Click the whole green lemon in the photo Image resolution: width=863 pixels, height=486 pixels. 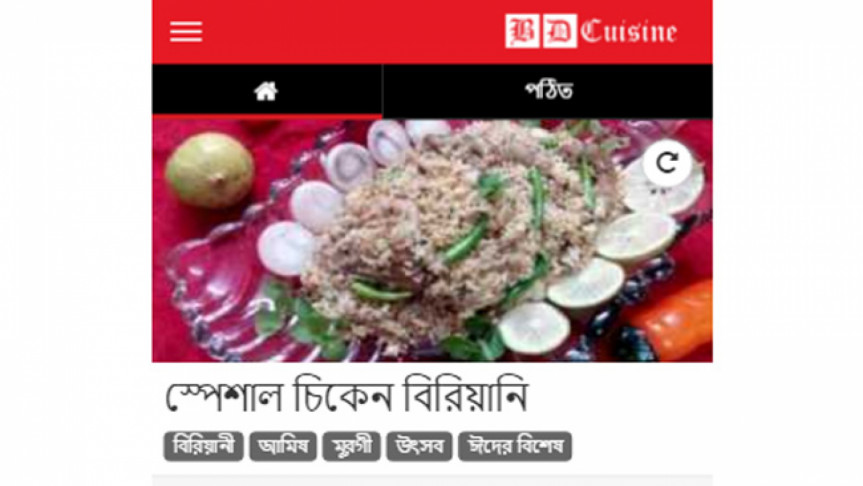(210, 170)
